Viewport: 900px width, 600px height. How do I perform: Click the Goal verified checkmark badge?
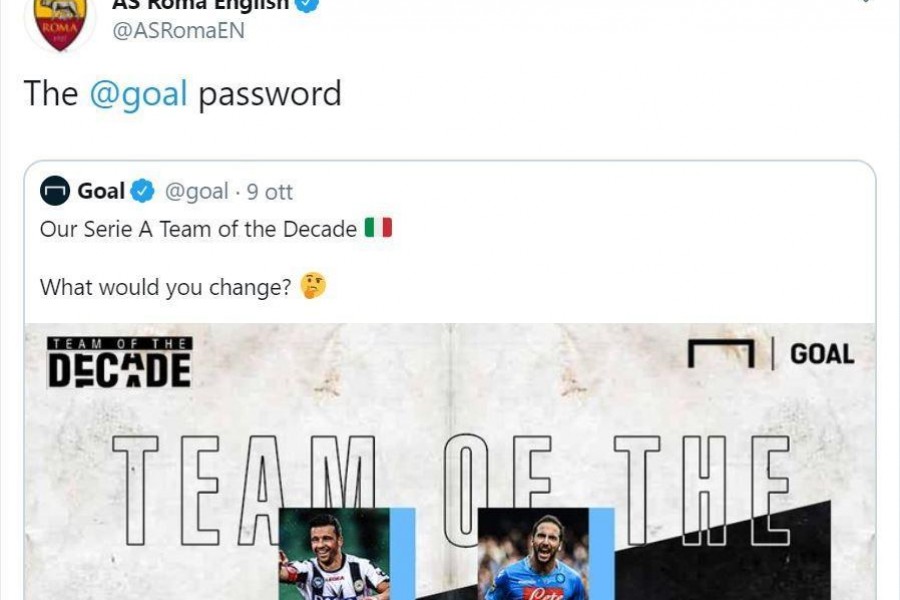click(x=142, y=191)
